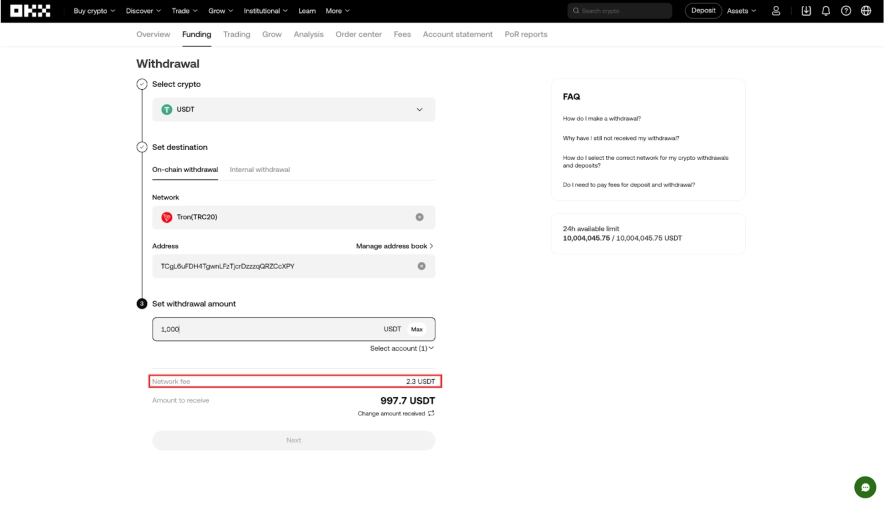Click the download app icon
This screenshot has height=505, width=884.
coord(807,11)
